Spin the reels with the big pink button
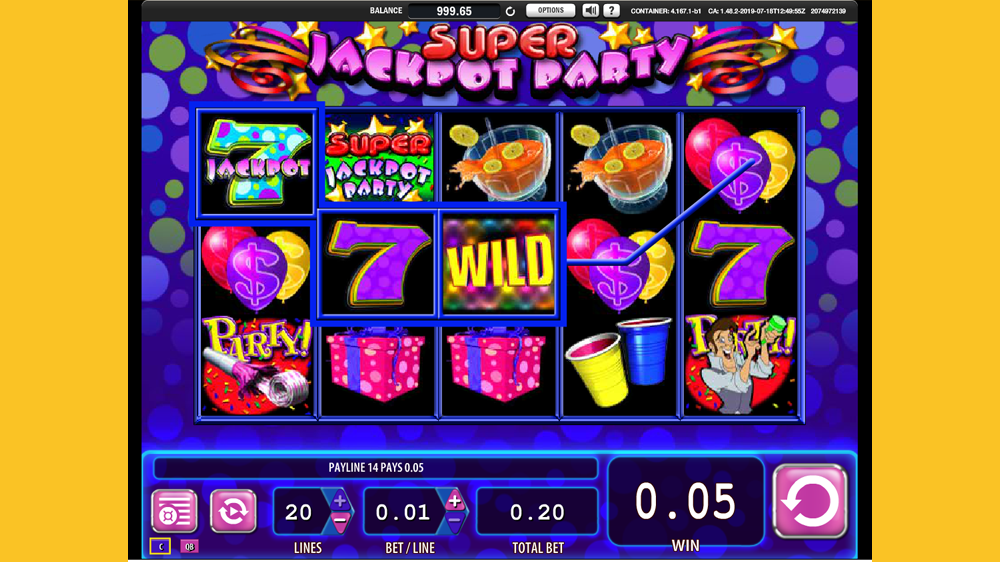The image size is (1000, 562). coord(810,501)
